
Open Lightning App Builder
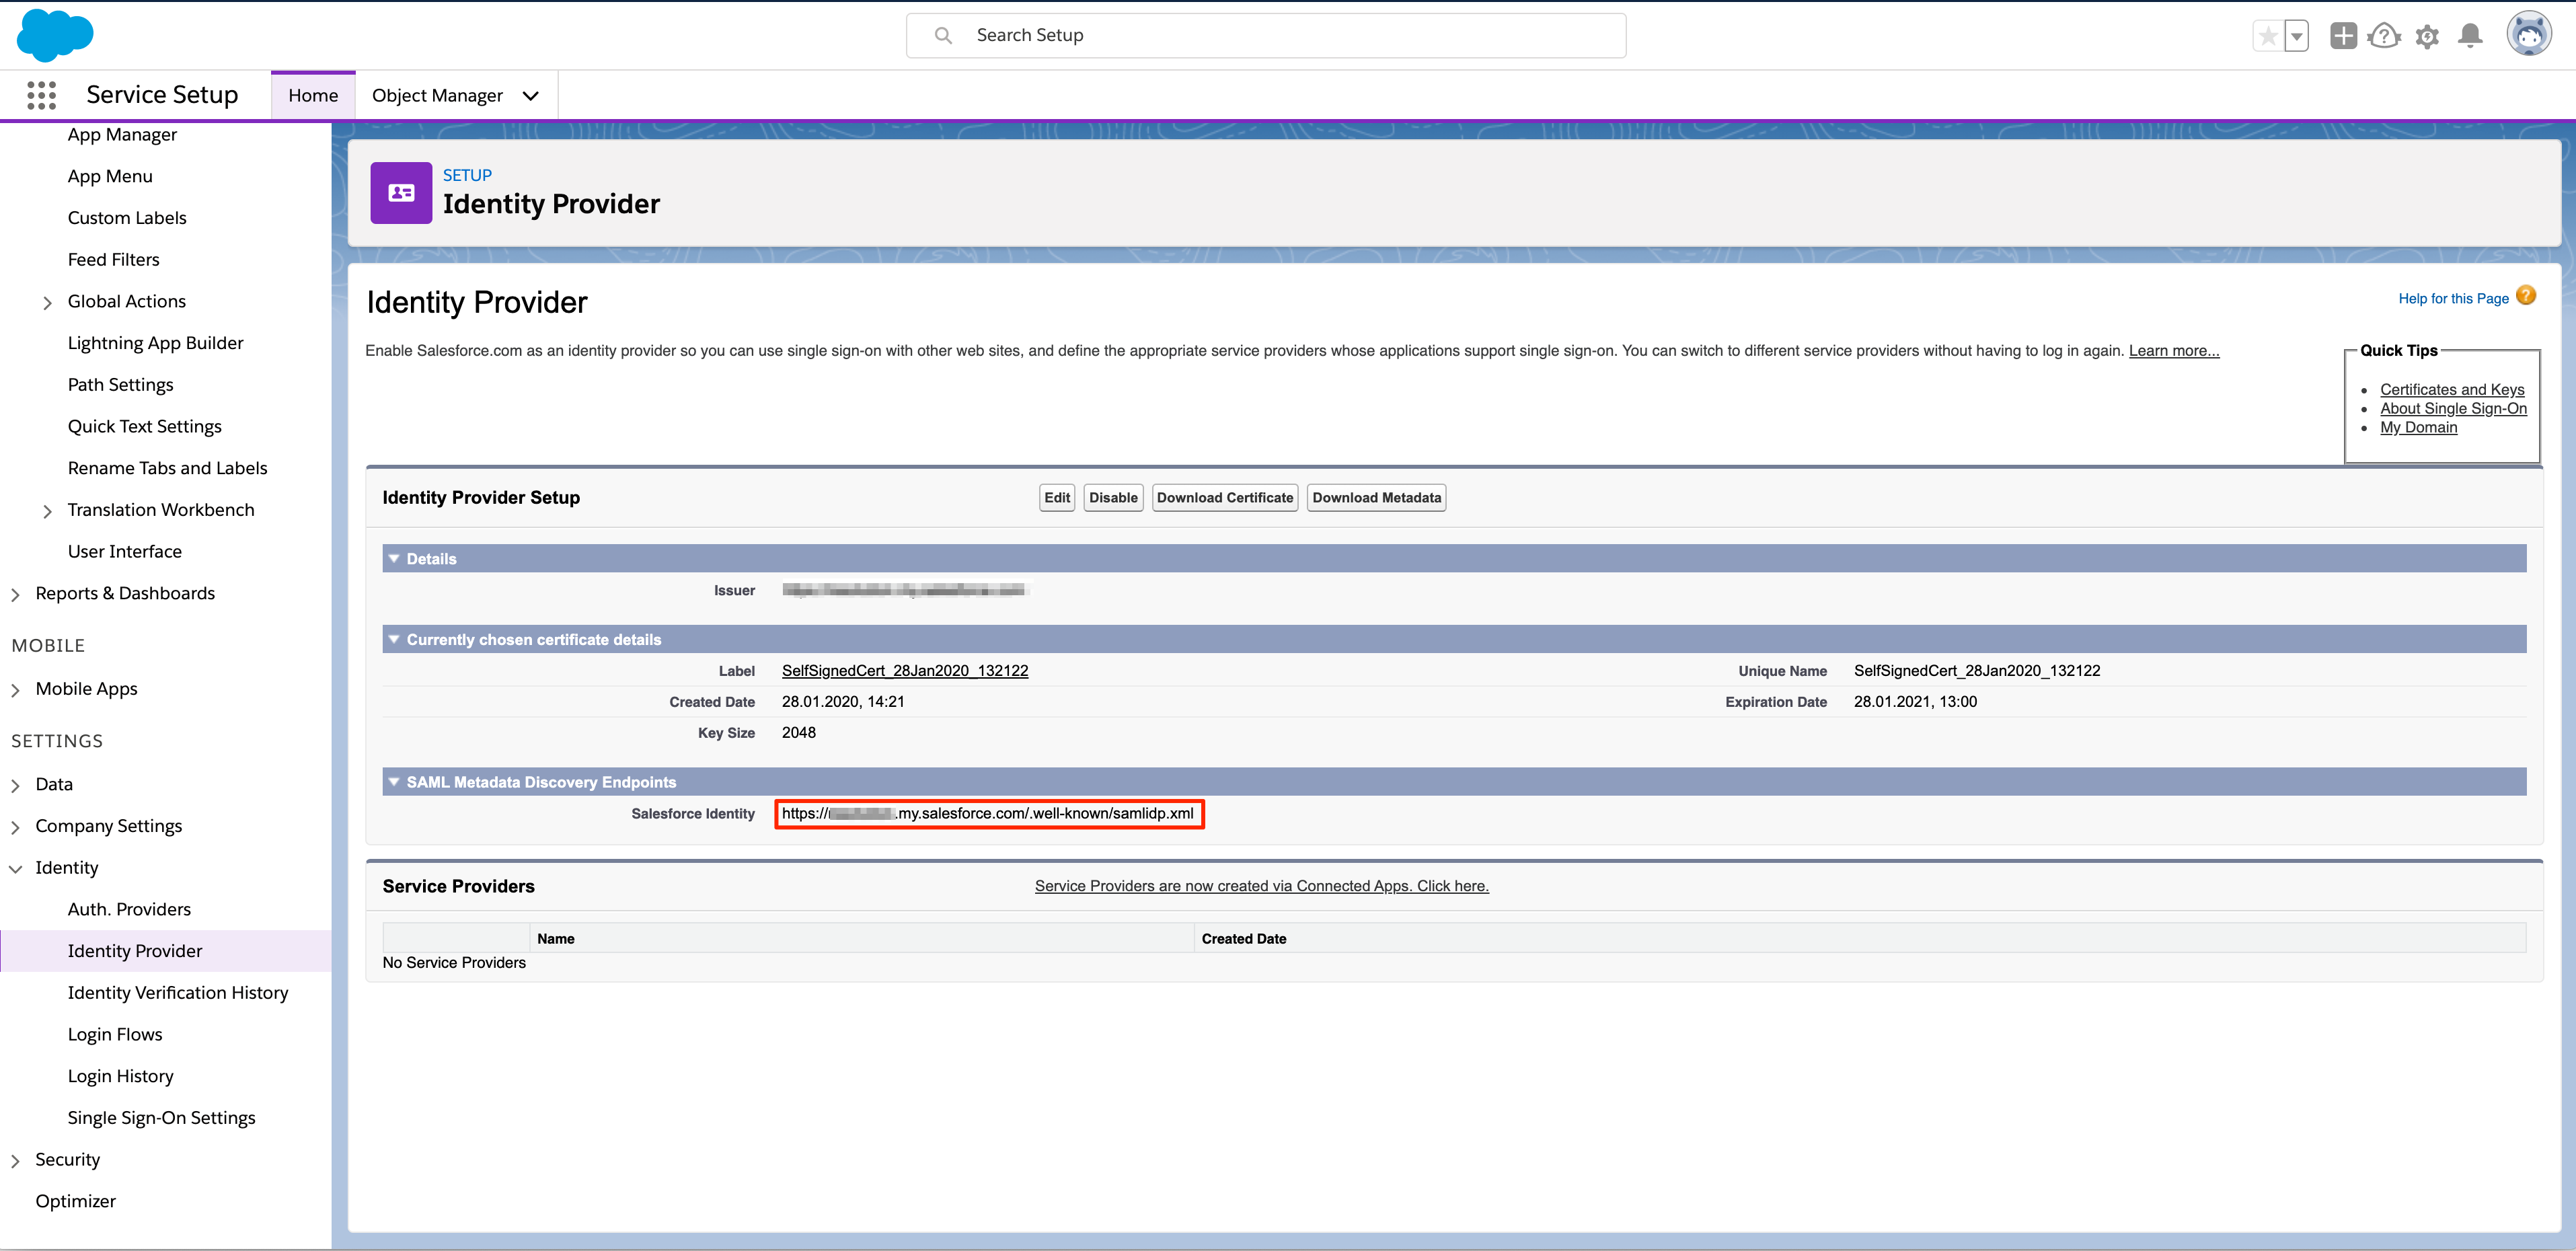[x=156, y=343]
